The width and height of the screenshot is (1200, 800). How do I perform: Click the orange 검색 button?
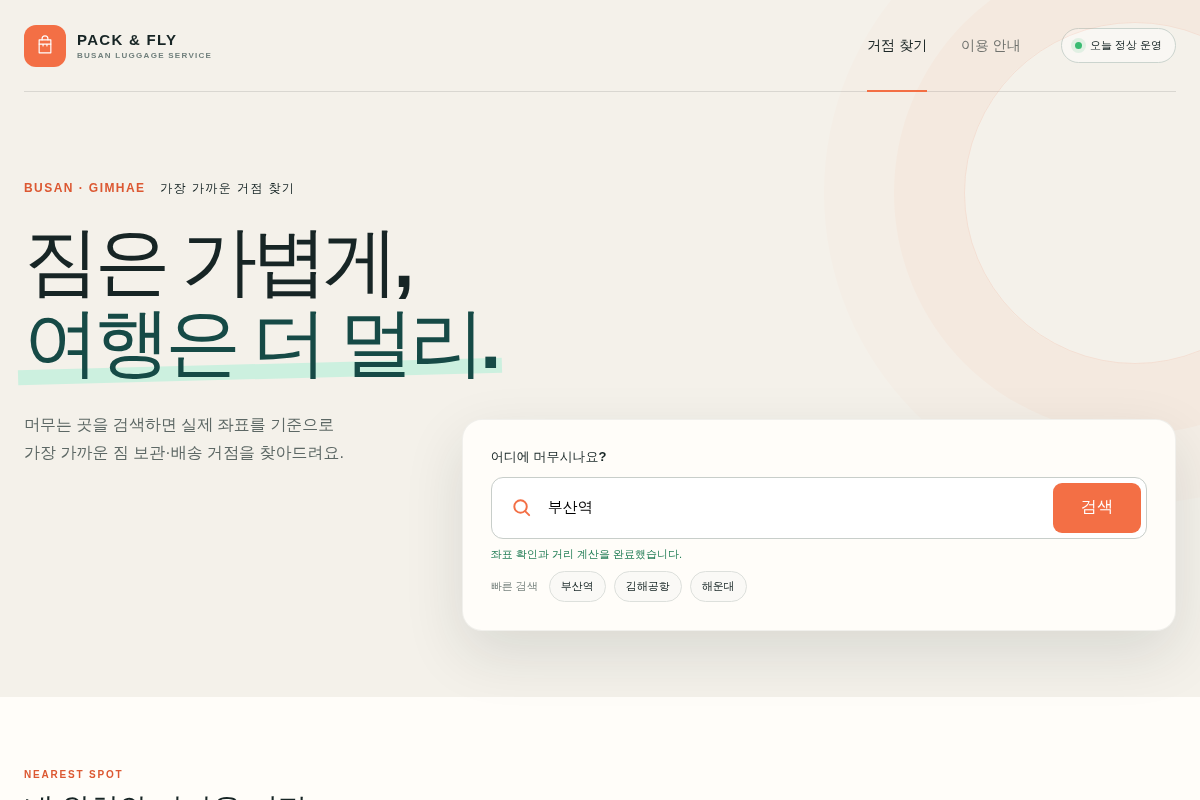(x=1096, y=508)
